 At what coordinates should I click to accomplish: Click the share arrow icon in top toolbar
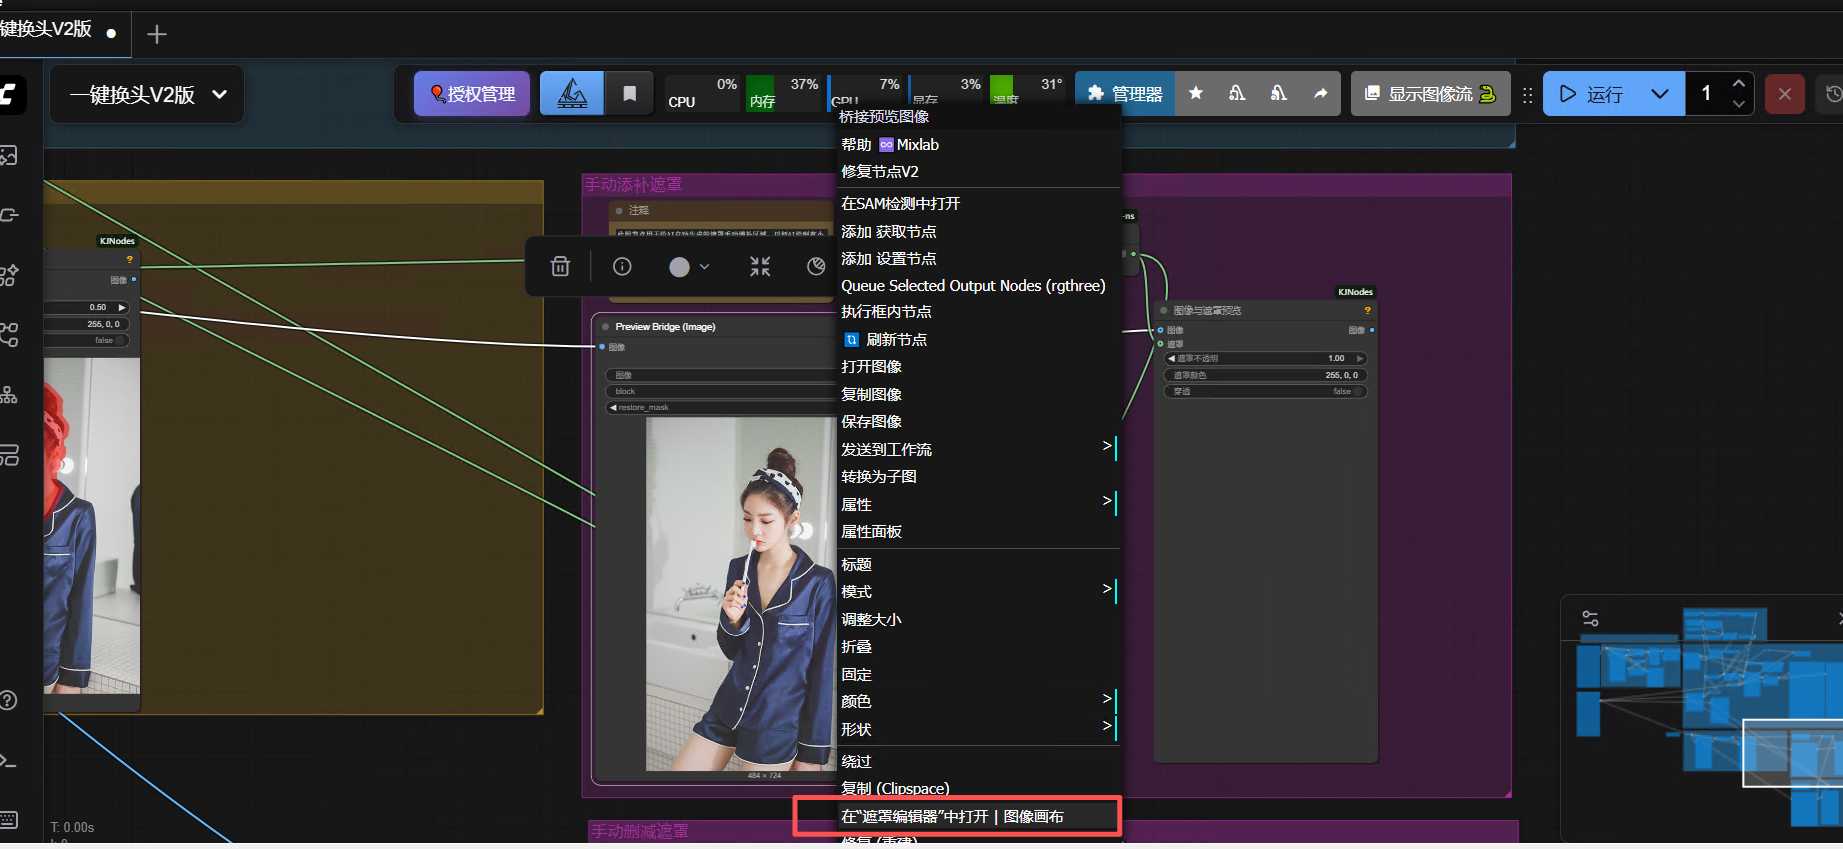1320,94
